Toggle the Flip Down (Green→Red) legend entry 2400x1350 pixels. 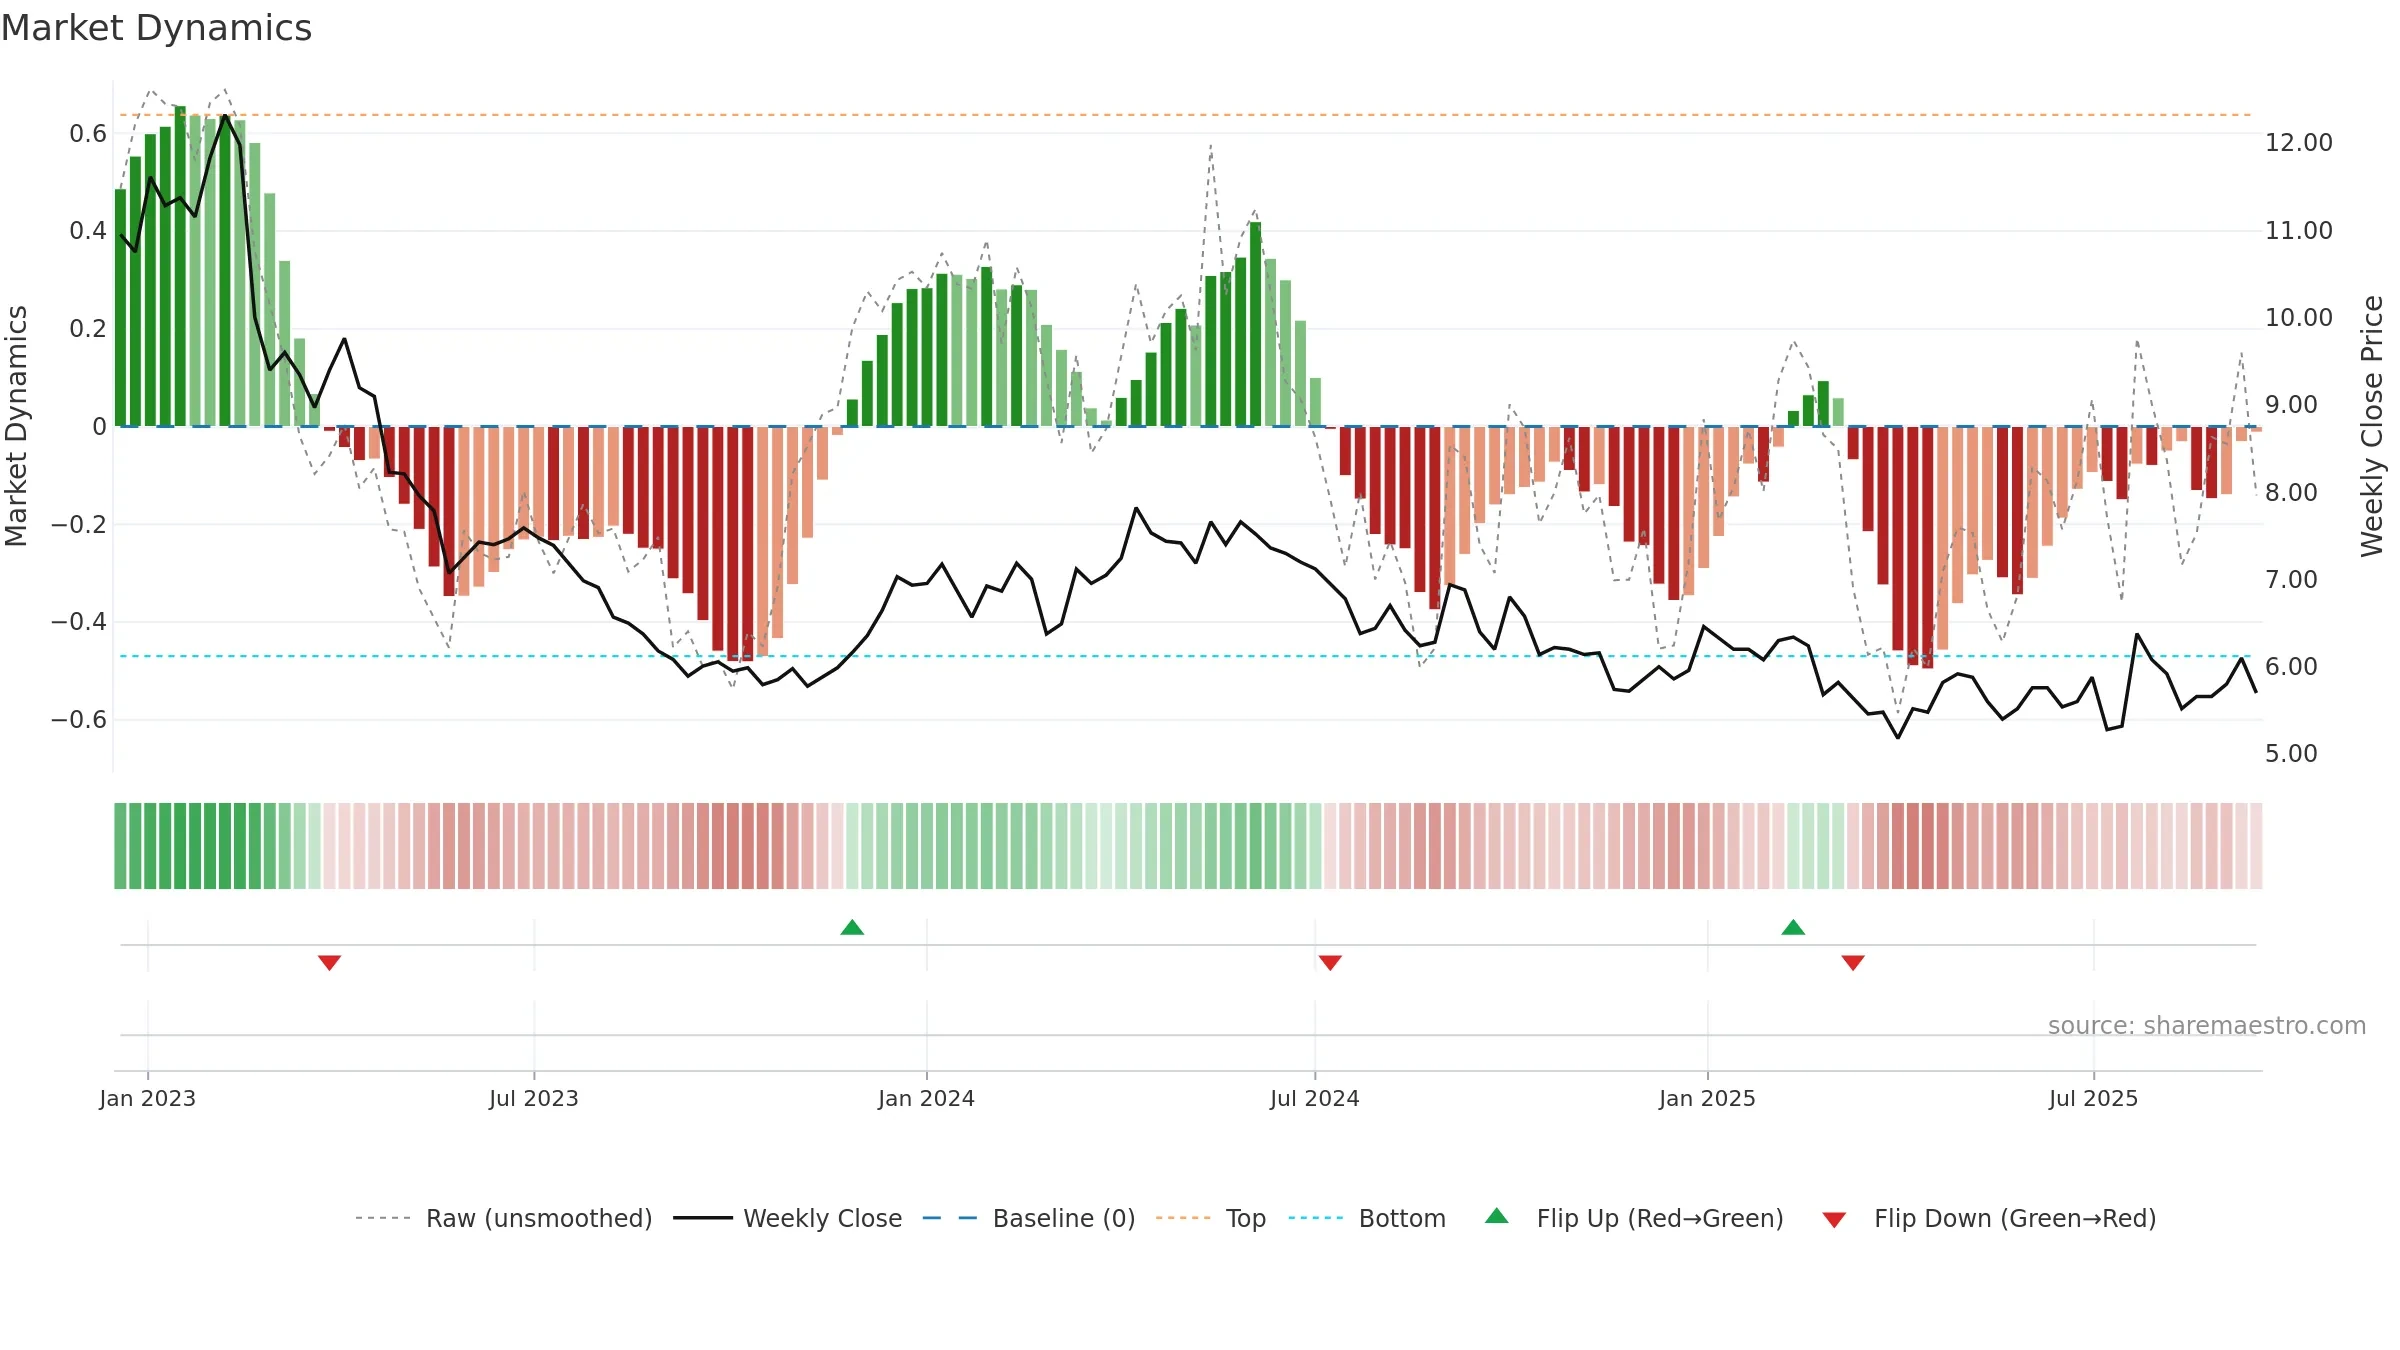pyautogui.click(x=1989, y=1219)
